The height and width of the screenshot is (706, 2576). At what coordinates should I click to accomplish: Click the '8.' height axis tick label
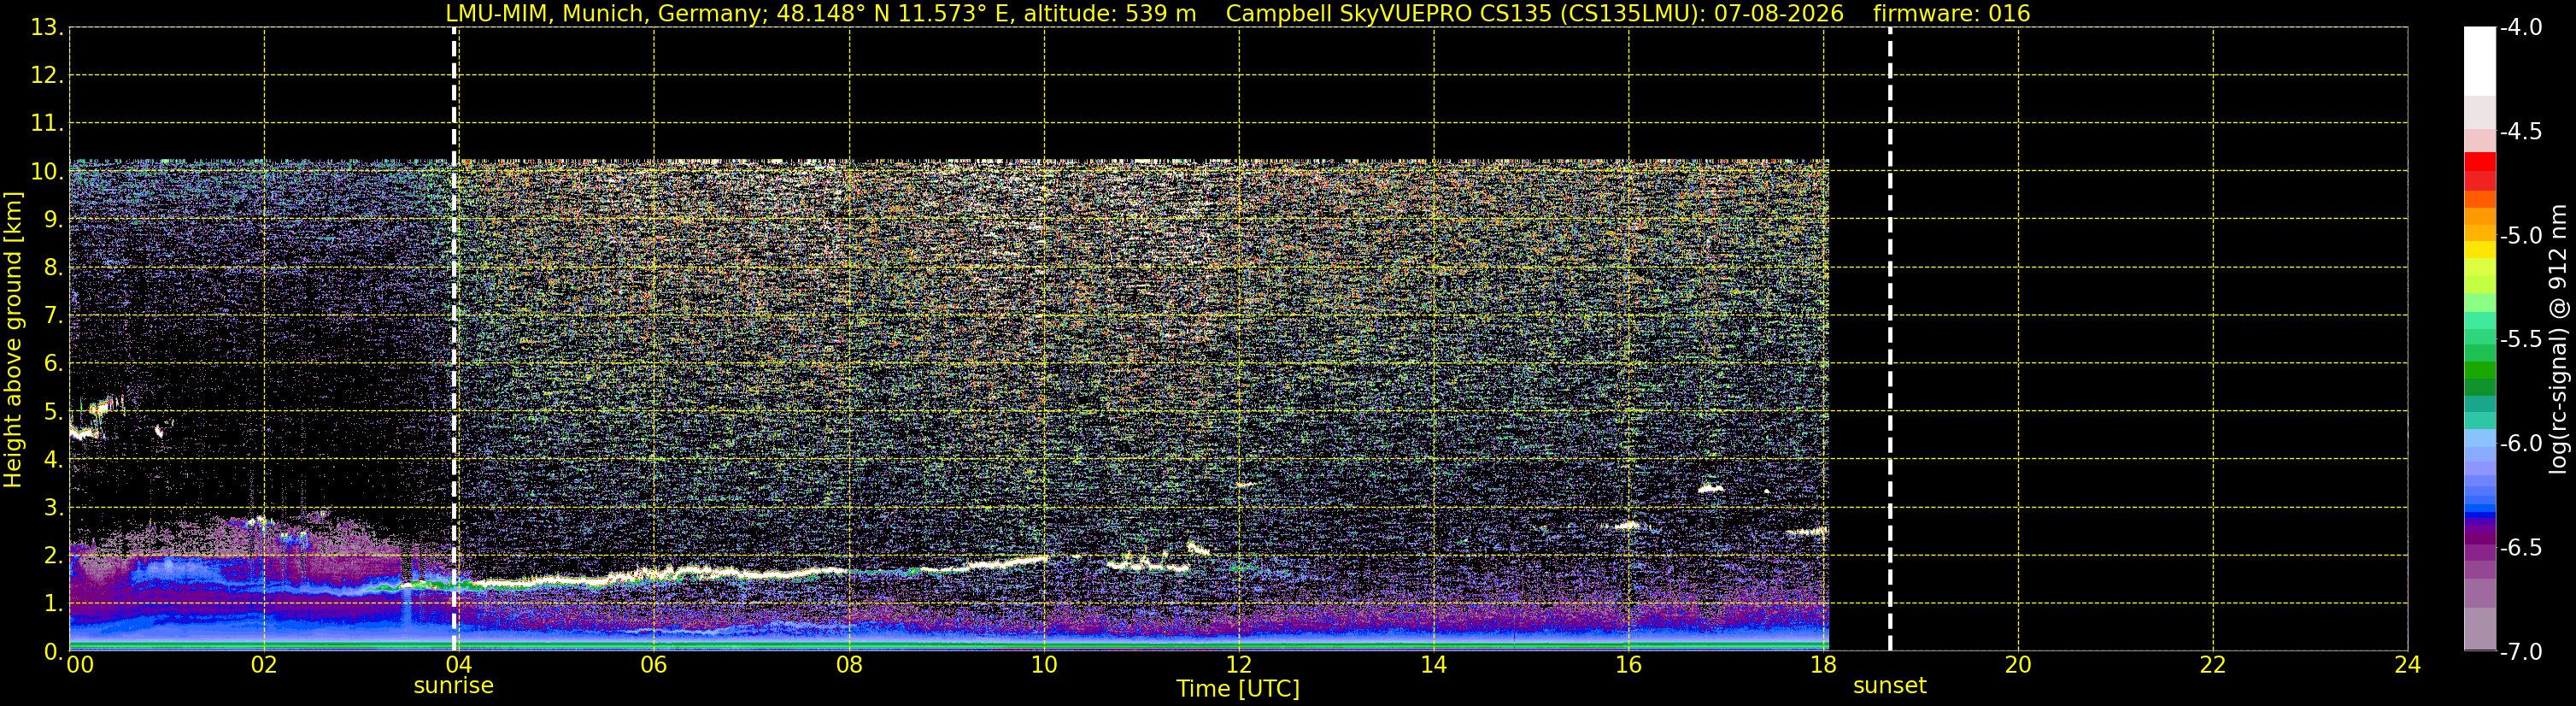click(53, 268)
